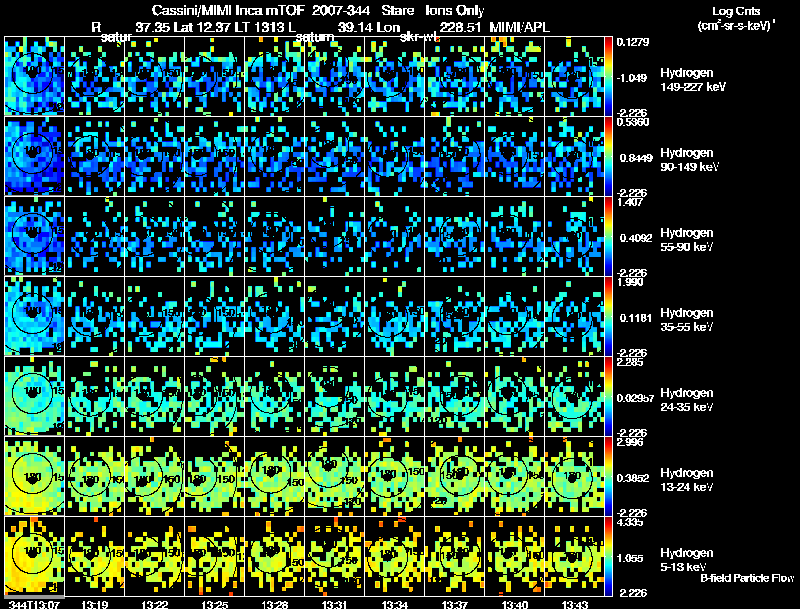800x609 pixels.
Task: Select the 13:40 image in Hydrogen 90-149 keV row
Action: pos(514,156)
